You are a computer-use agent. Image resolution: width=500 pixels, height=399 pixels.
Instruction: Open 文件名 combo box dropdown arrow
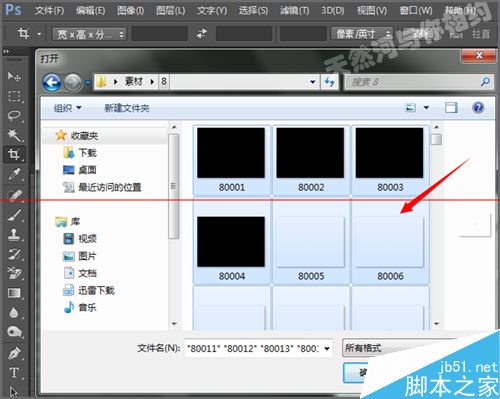tap(327, 349)
